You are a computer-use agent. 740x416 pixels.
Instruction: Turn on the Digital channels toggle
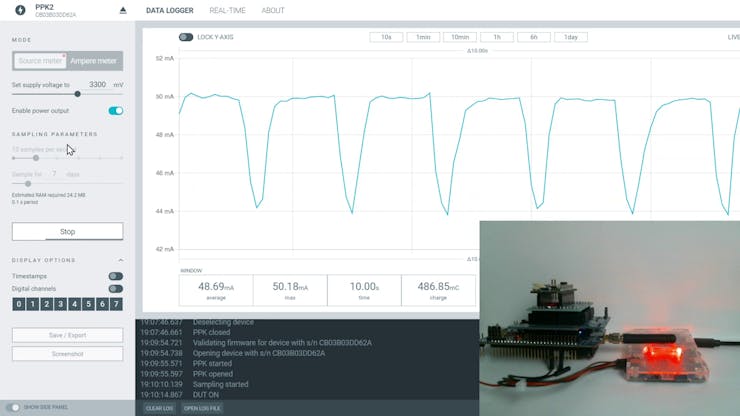(x=116, y=289)
